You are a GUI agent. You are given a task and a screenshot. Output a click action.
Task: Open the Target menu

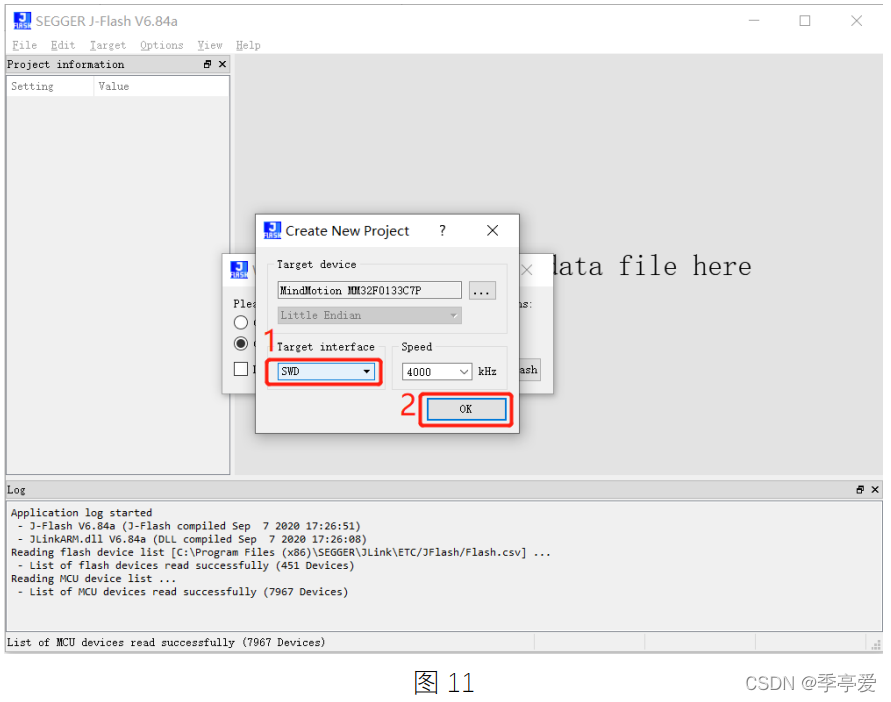point(107,45)
